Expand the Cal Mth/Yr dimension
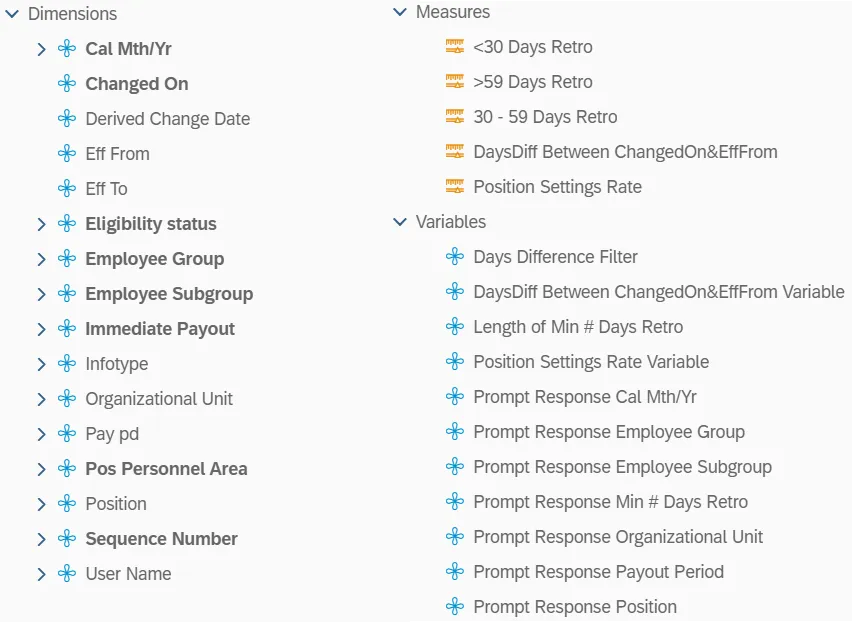 [x=41, y=49]
